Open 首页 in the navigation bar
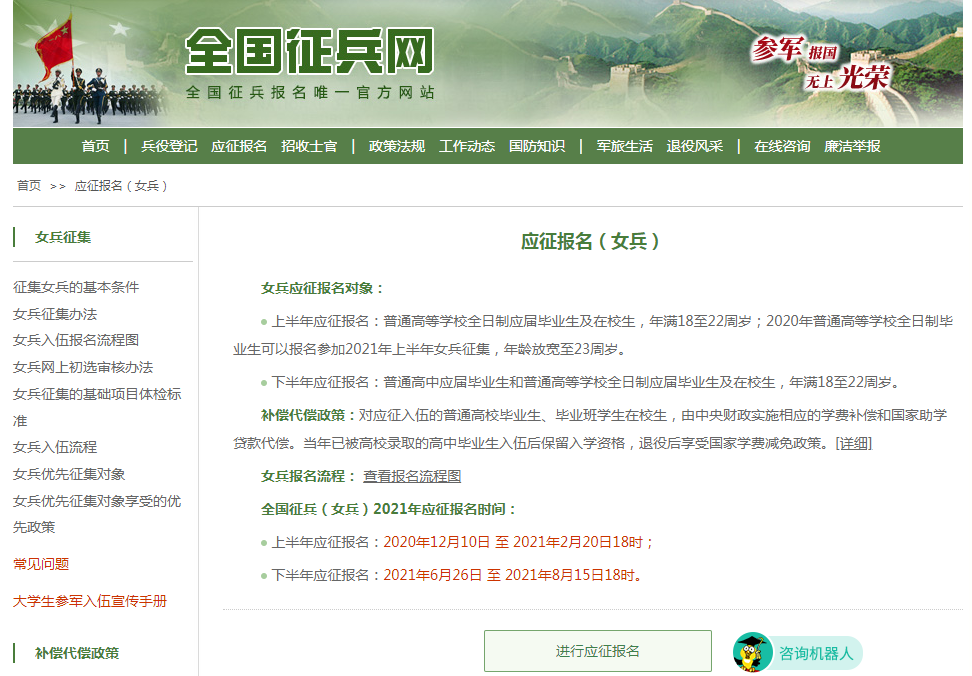The image size is (972, 676). 96,146
